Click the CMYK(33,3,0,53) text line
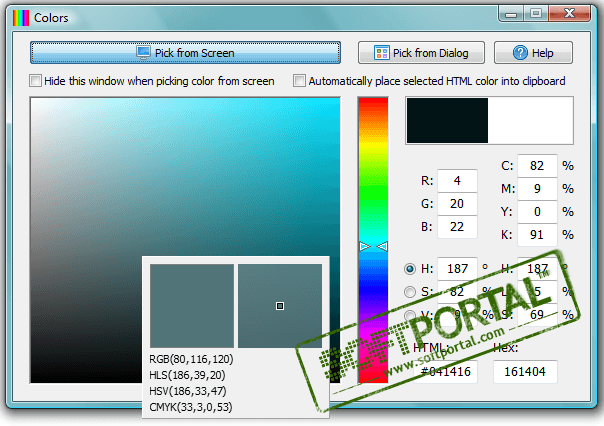This screenshot has height=426, width=604. pos(191,407)
